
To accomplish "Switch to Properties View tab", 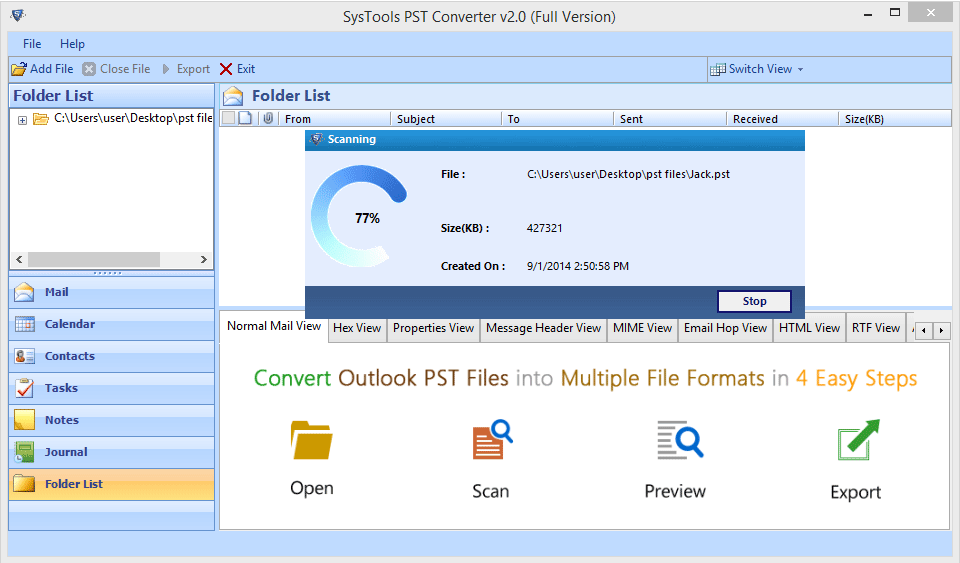I will [433, 328].
